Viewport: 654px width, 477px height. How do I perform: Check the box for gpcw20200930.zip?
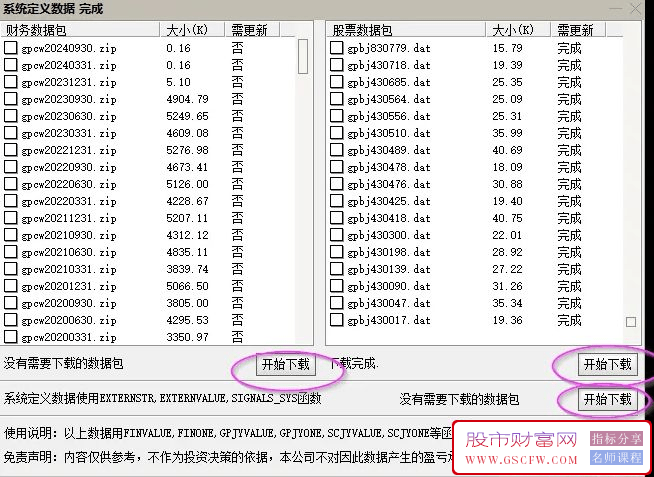(11, 303)
